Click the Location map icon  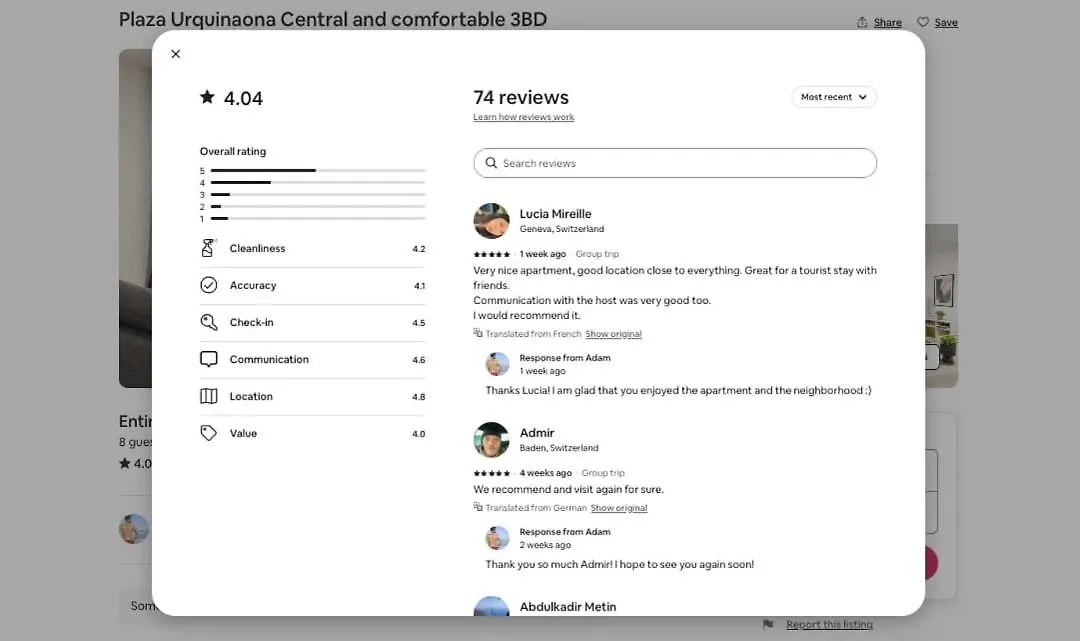(x=208, y=396)
